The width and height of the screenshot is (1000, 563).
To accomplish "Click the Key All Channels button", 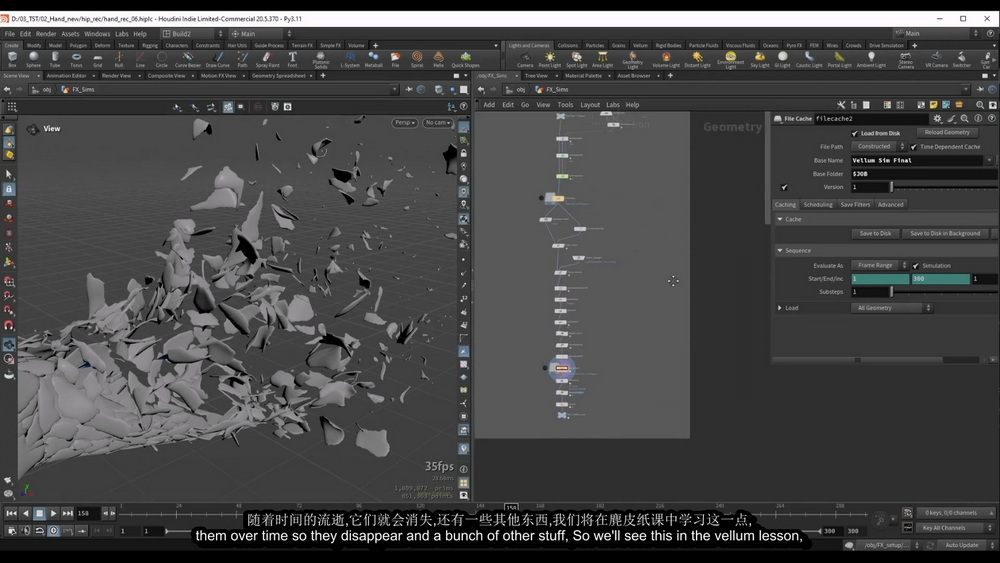I will (x=950, y=528).
